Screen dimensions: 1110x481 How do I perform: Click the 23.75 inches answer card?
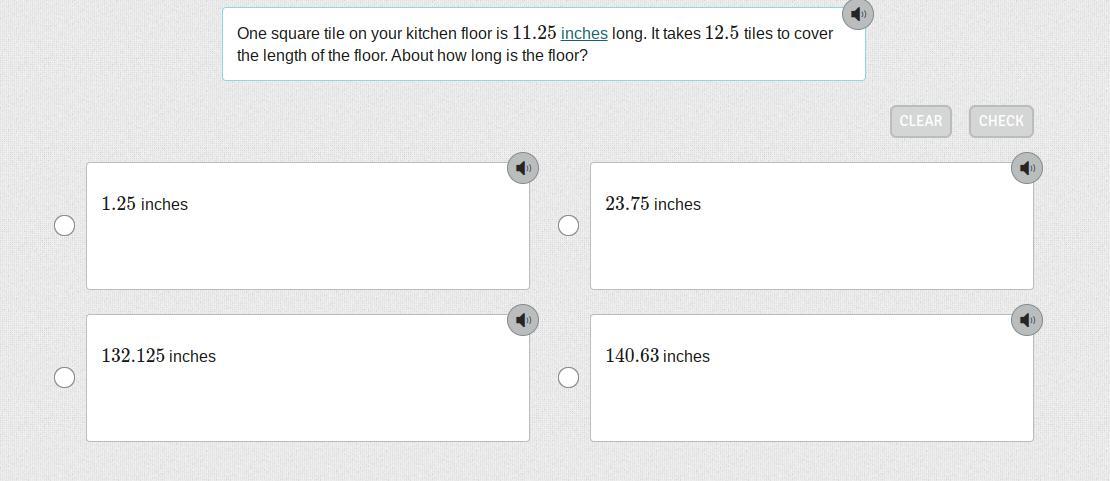tap(811, 240)
